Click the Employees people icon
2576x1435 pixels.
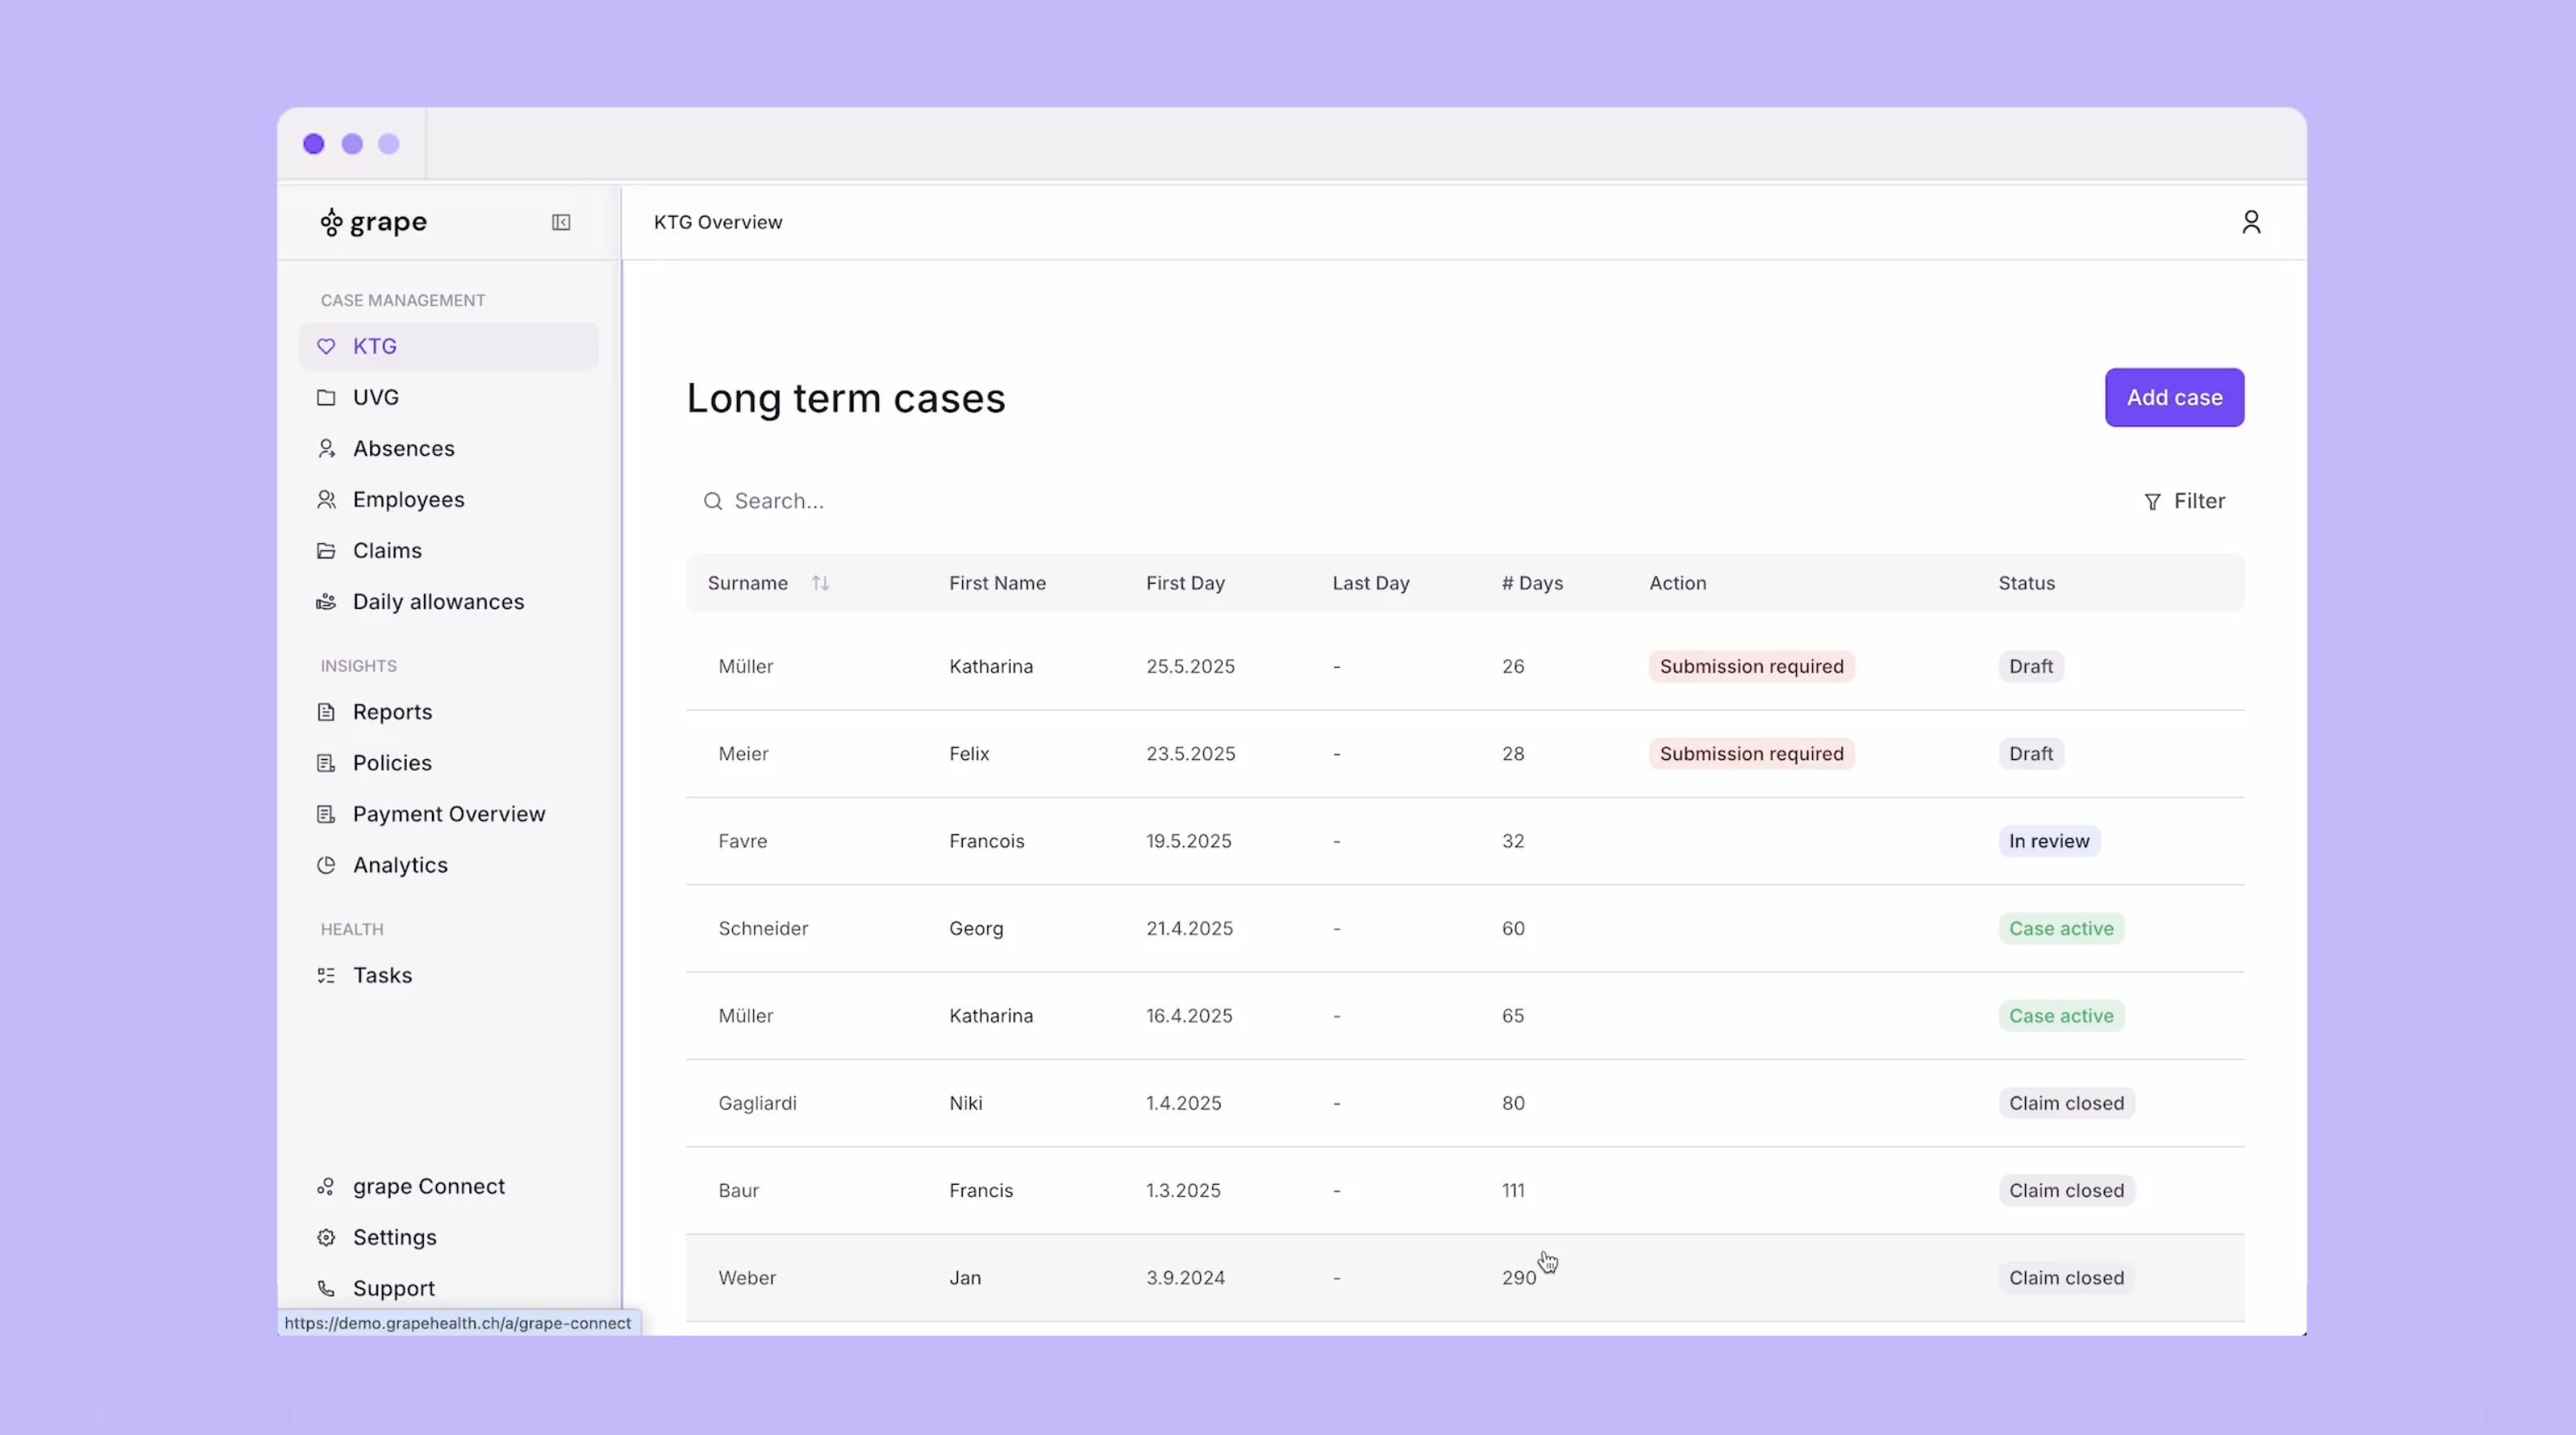pyautogui.click(x=326, y=499)
